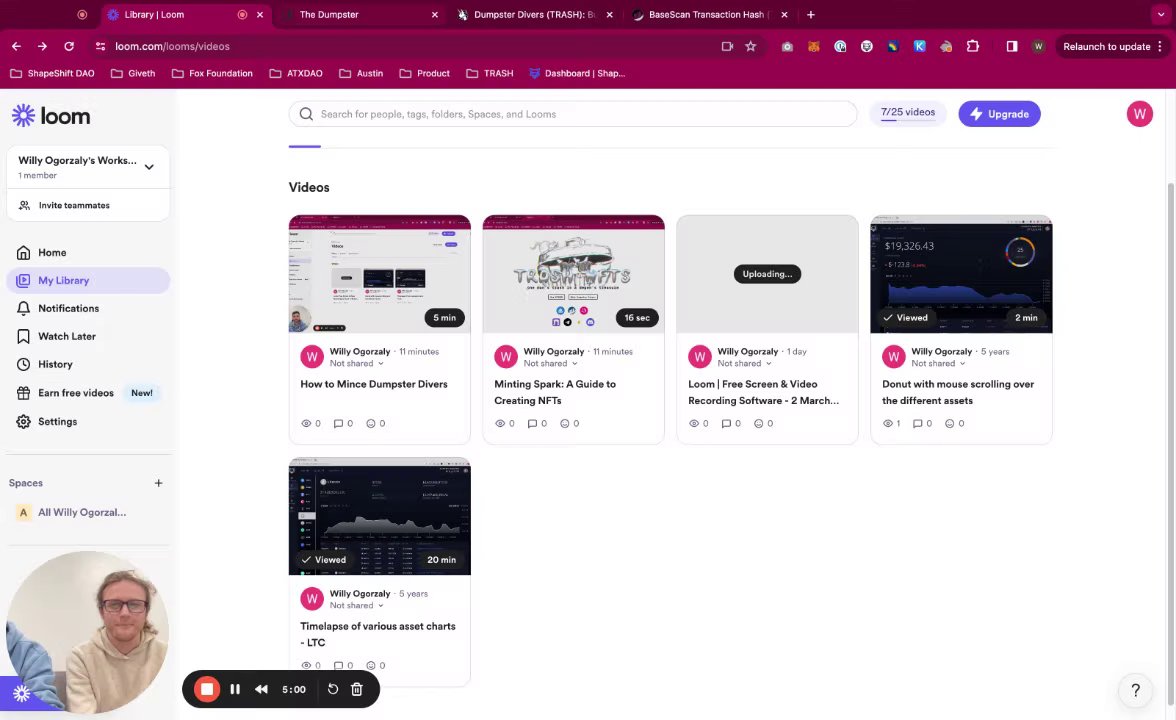Restart the recording

coord(333,689)
